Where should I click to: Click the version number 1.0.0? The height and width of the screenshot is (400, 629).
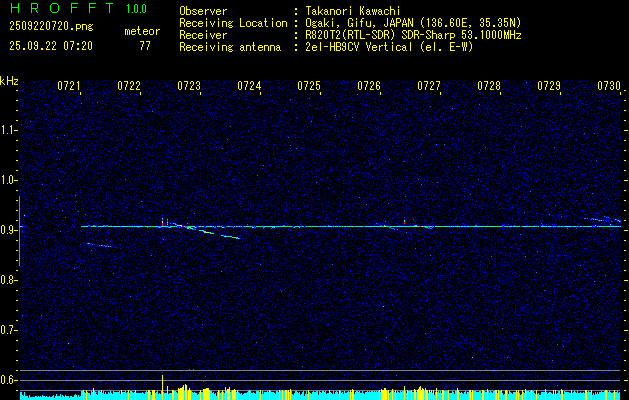[x=136, y=9]
